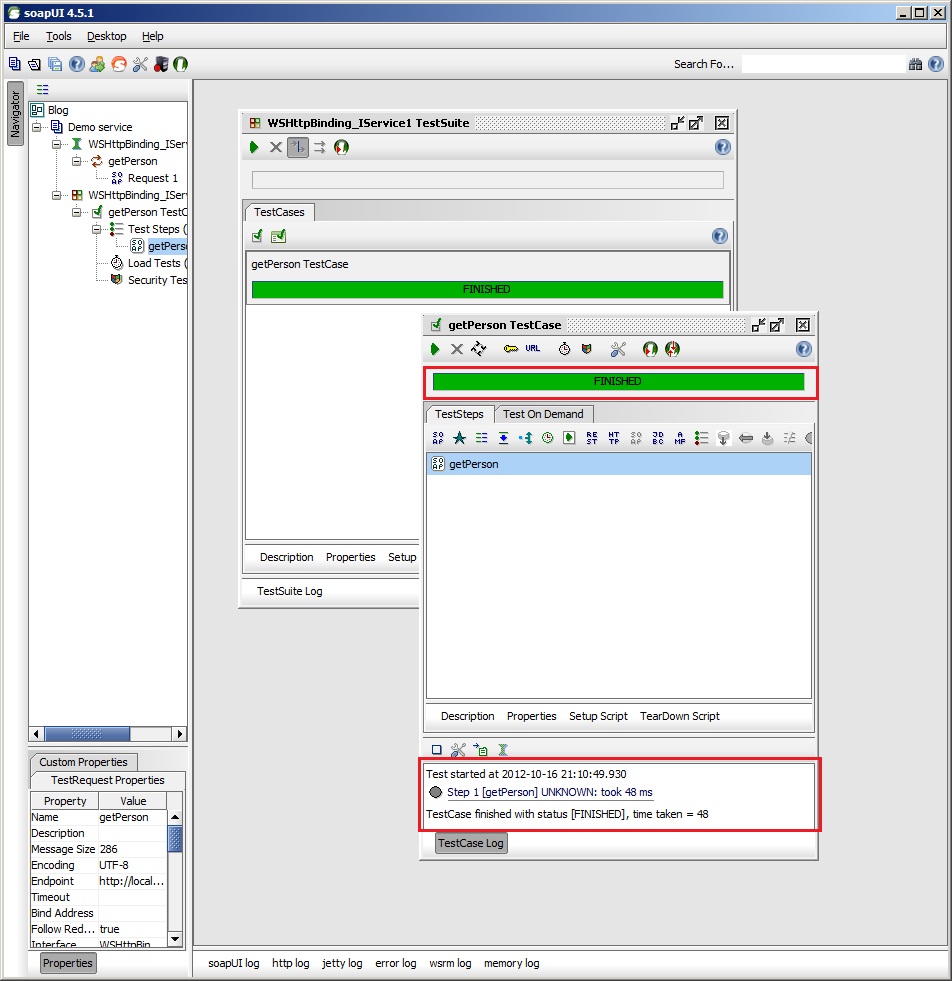Select the Custom Properties tab
The image size is (952, 981).
click(83, 762)
